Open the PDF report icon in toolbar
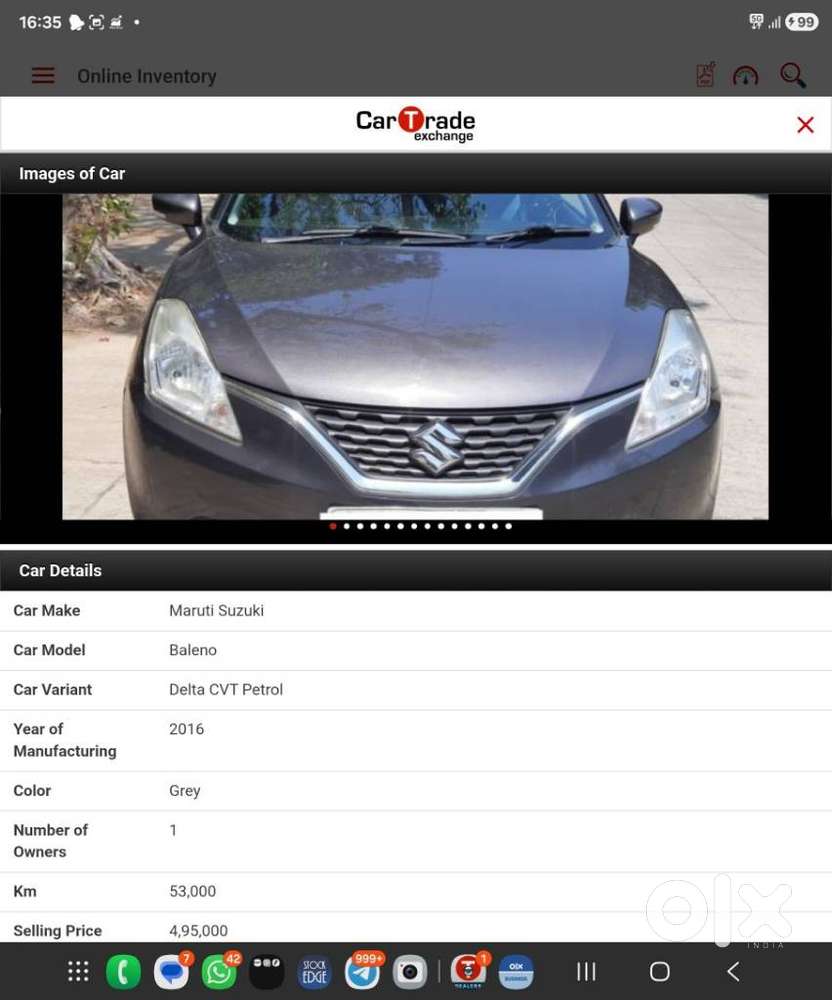This screenshot has height=1000, width=832. coord(705,75)
